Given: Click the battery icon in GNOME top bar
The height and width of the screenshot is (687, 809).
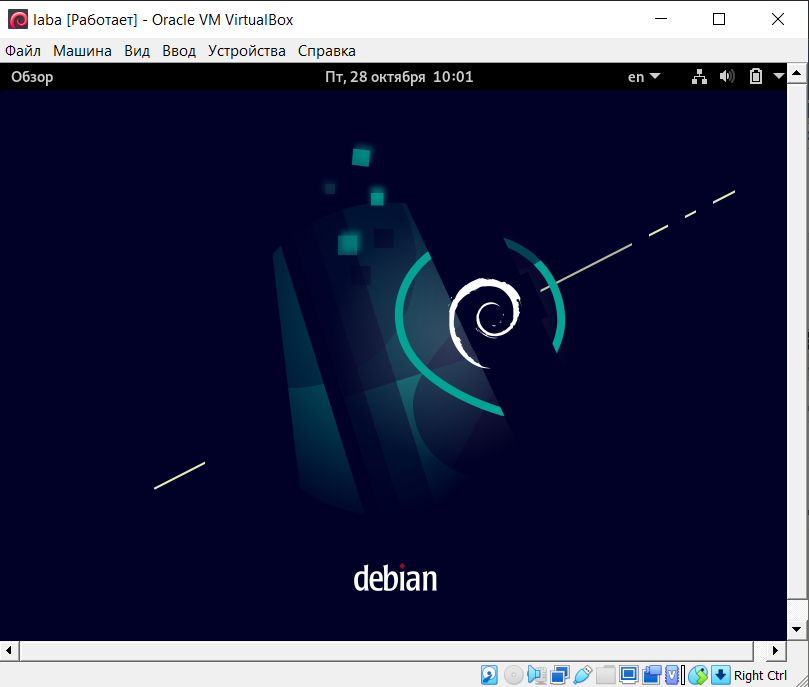Looking at the screenshot, I should coord(756,76).
